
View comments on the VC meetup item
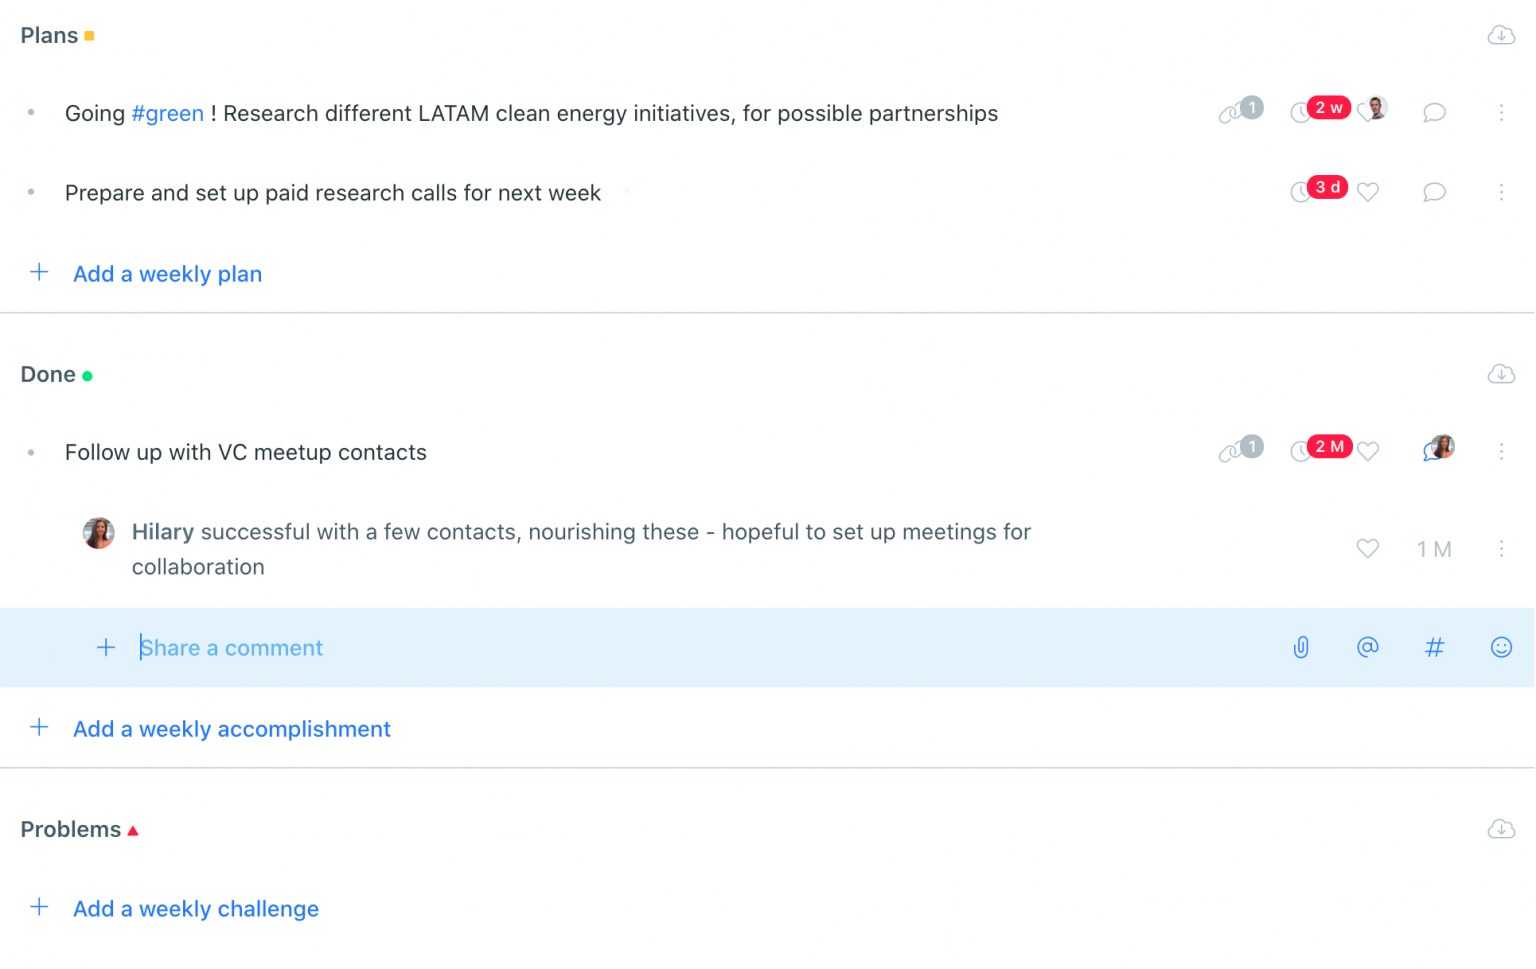pyautogui.click(x=1433, y=452)
